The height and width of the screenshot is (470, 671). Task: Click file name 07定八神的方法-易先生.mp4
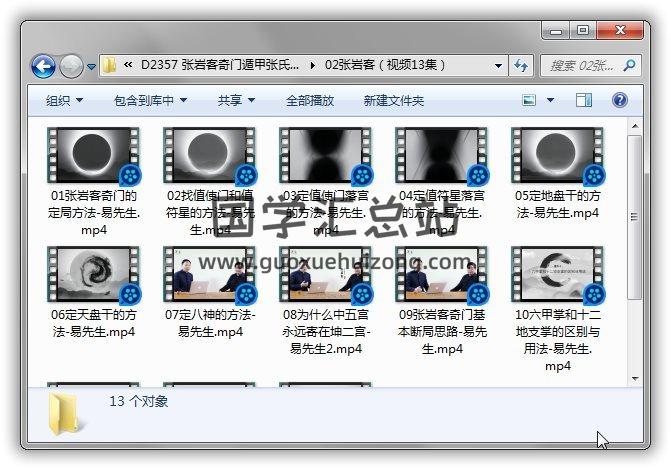click(x=210, y=323)
